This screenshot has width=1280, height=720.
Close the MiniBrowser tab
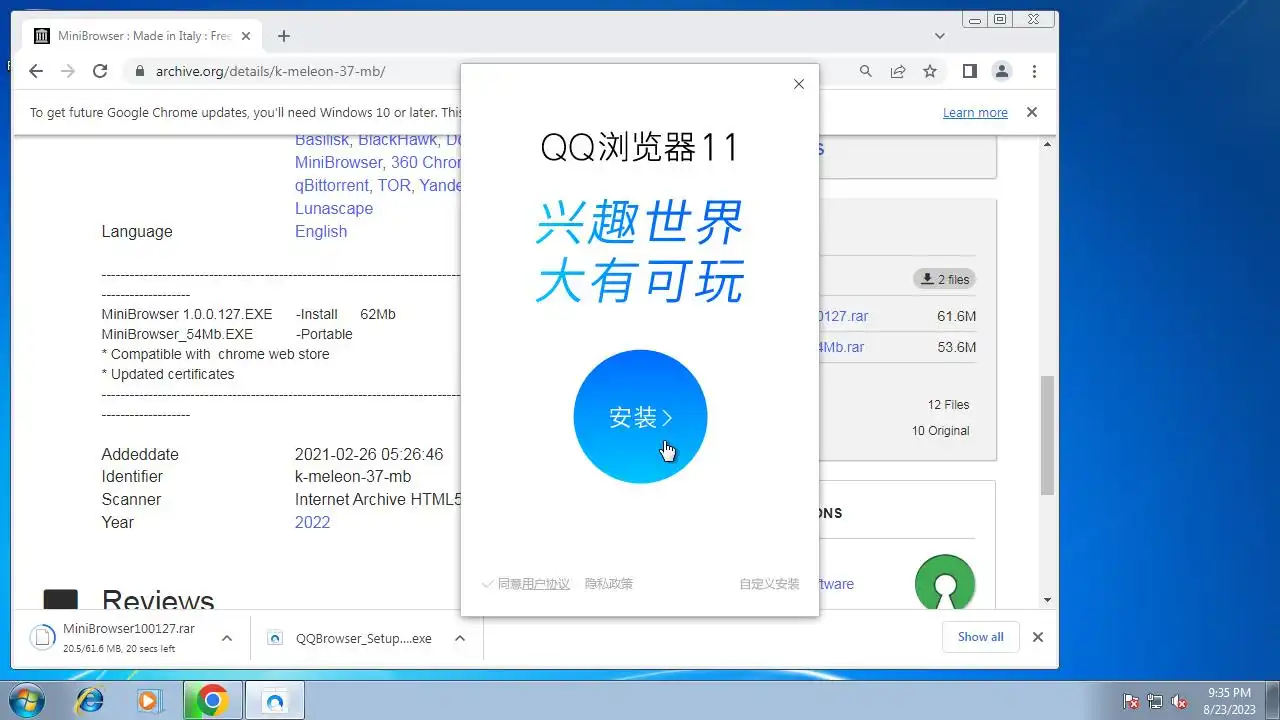pos(246,36)
